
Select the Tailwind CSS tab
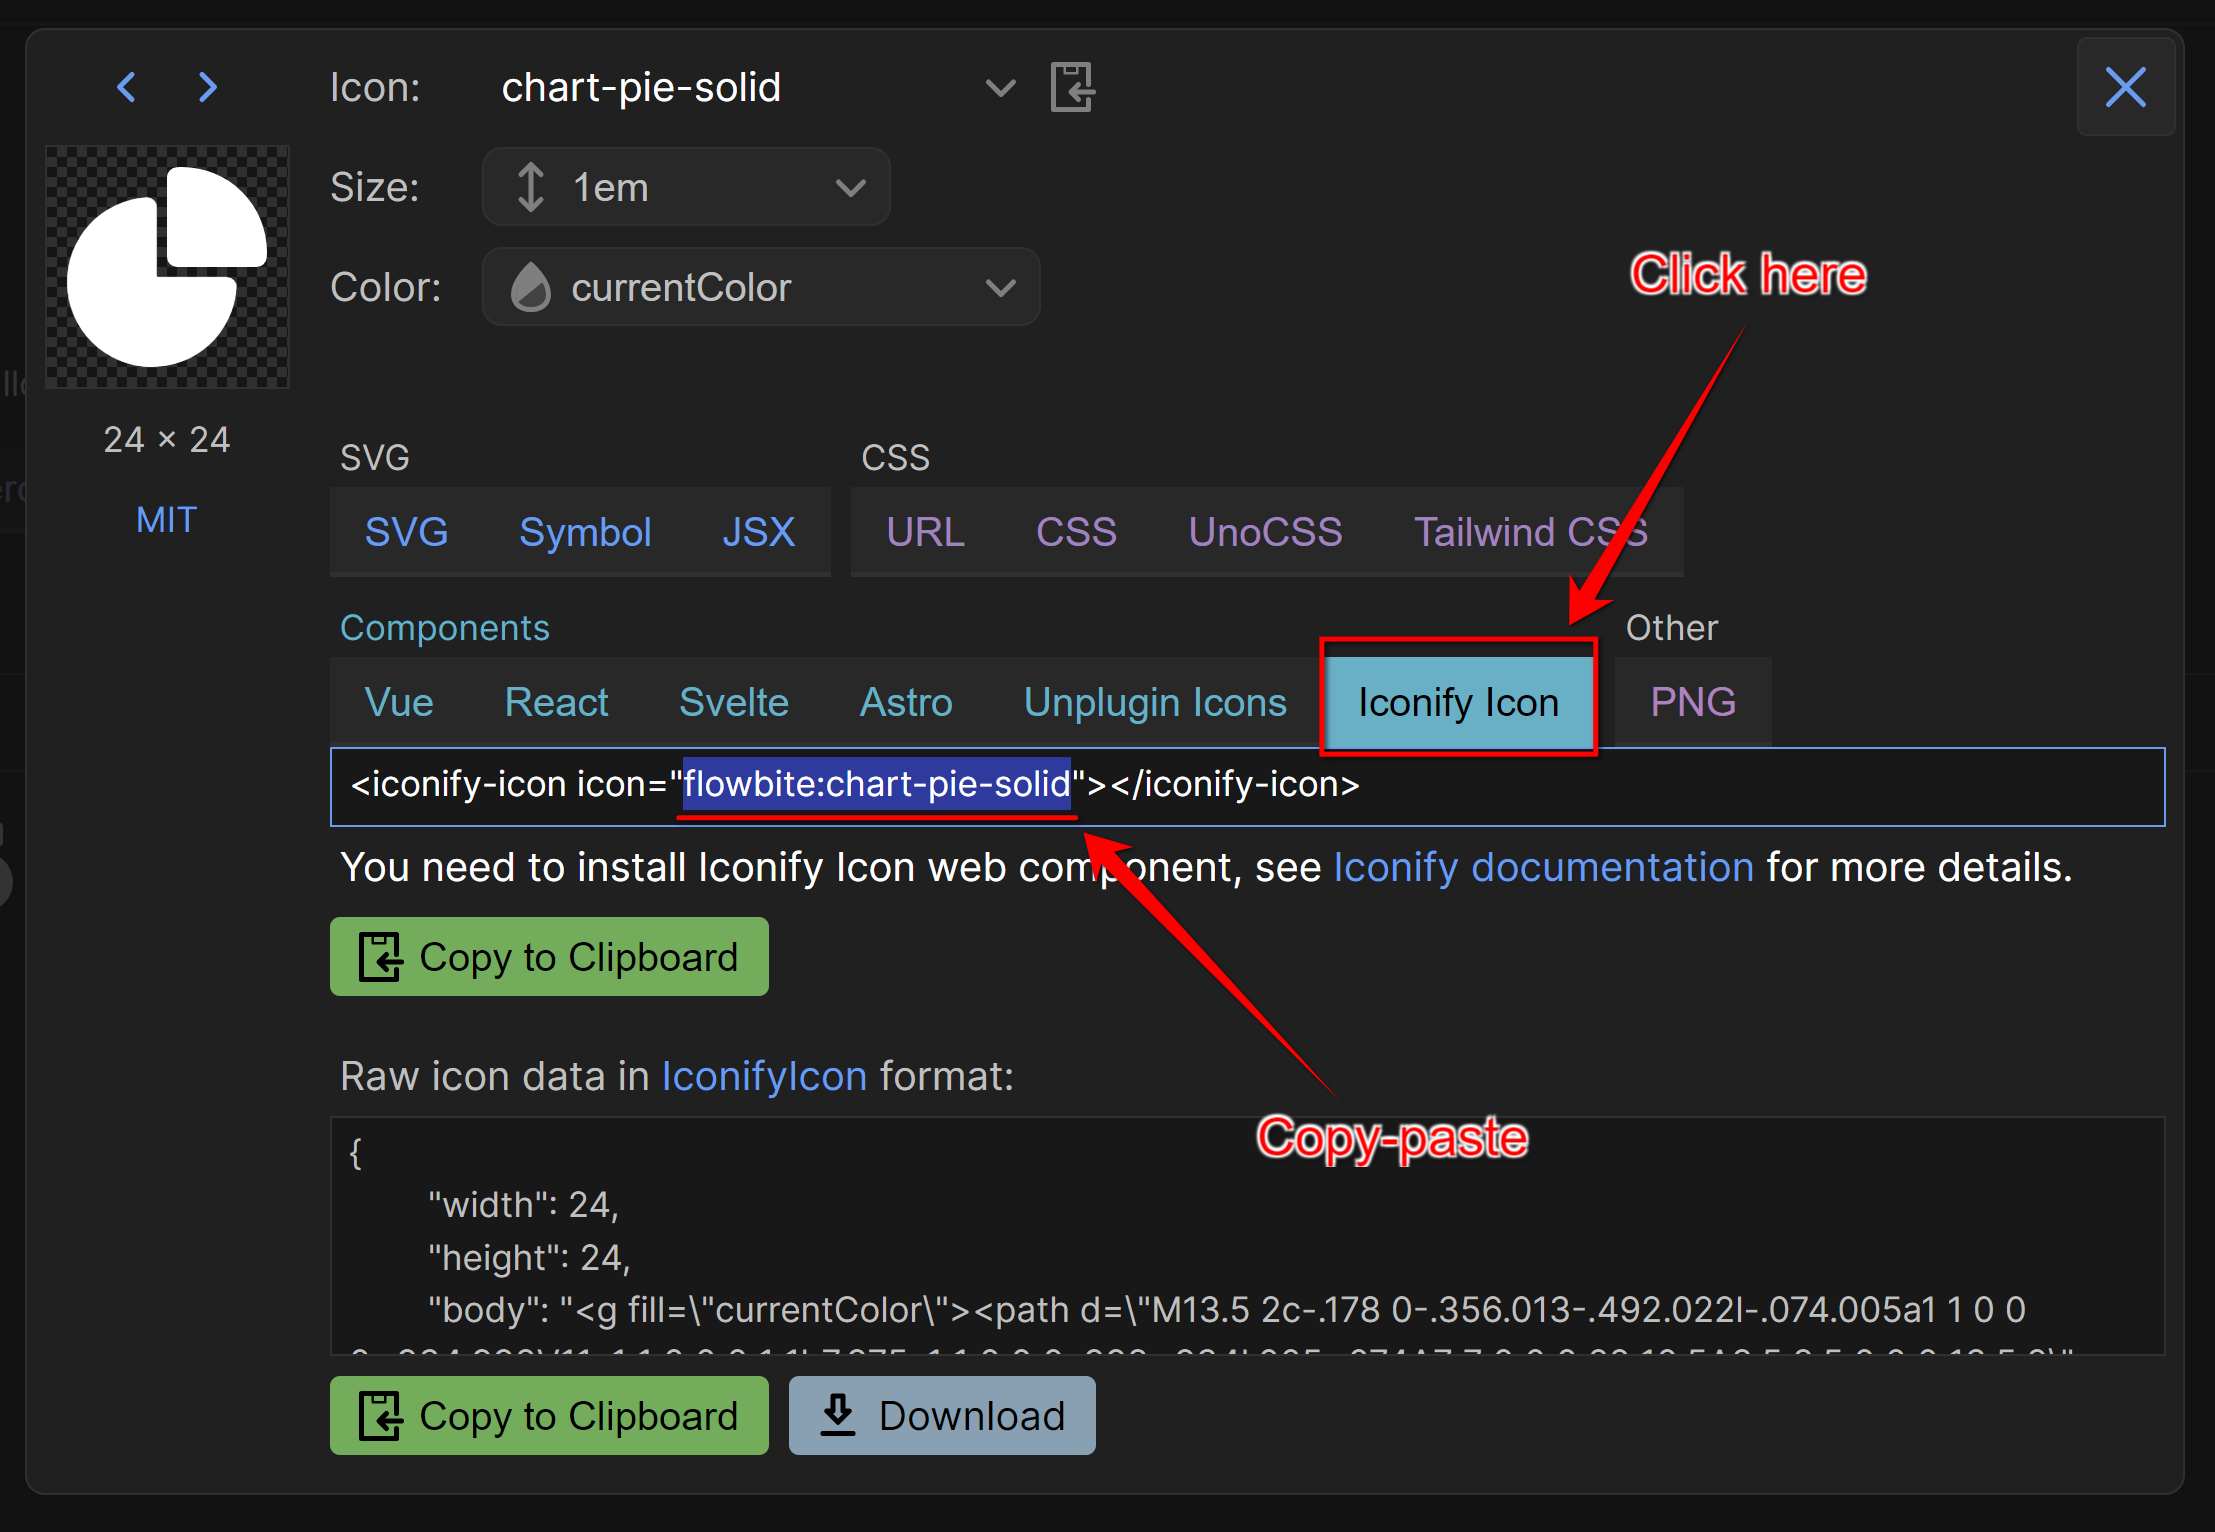pos(1530,532)
